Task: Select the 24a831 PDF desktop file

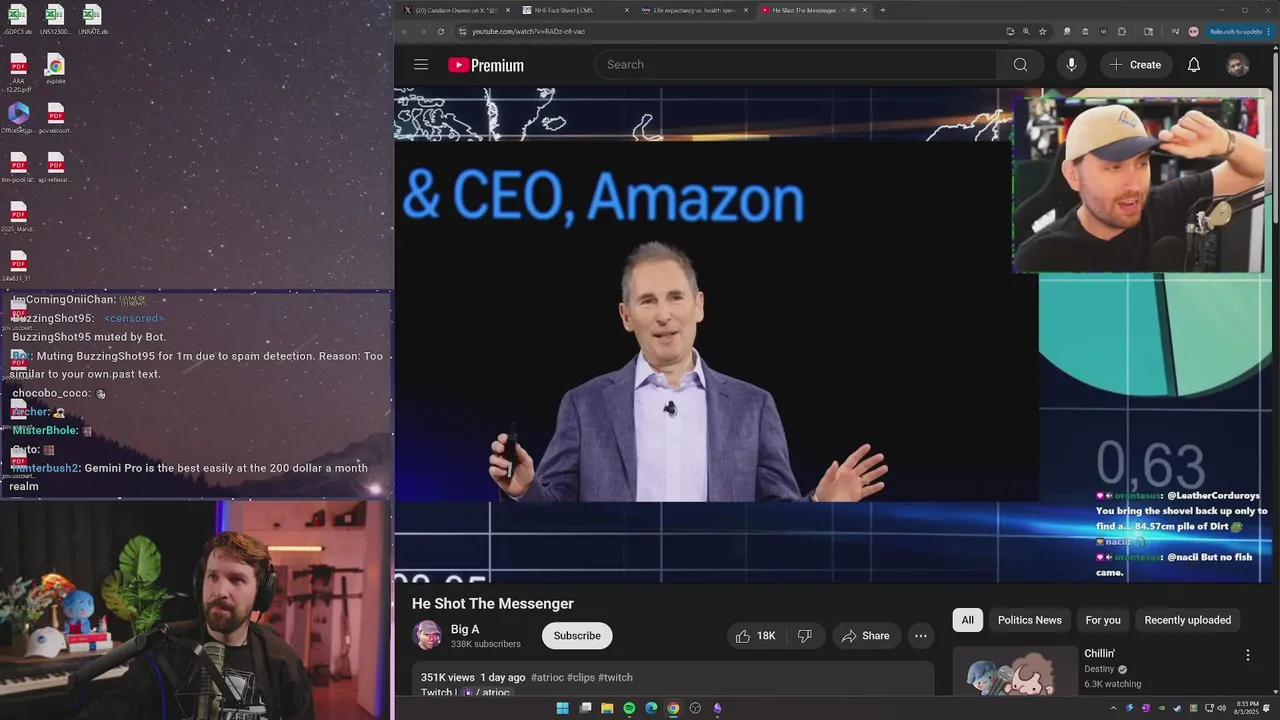Action: pos(17,267)
